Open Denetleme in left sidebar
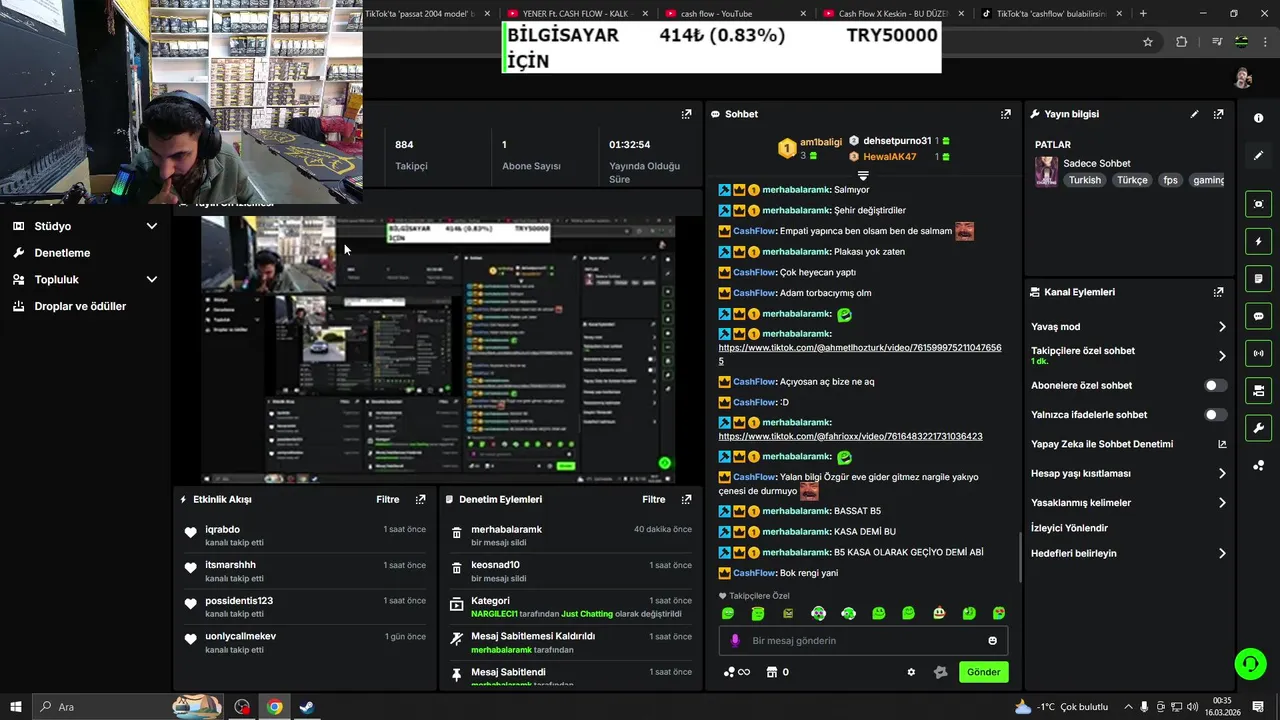The height and width of the screenshot is (720, 1280). tap(62, 253)
